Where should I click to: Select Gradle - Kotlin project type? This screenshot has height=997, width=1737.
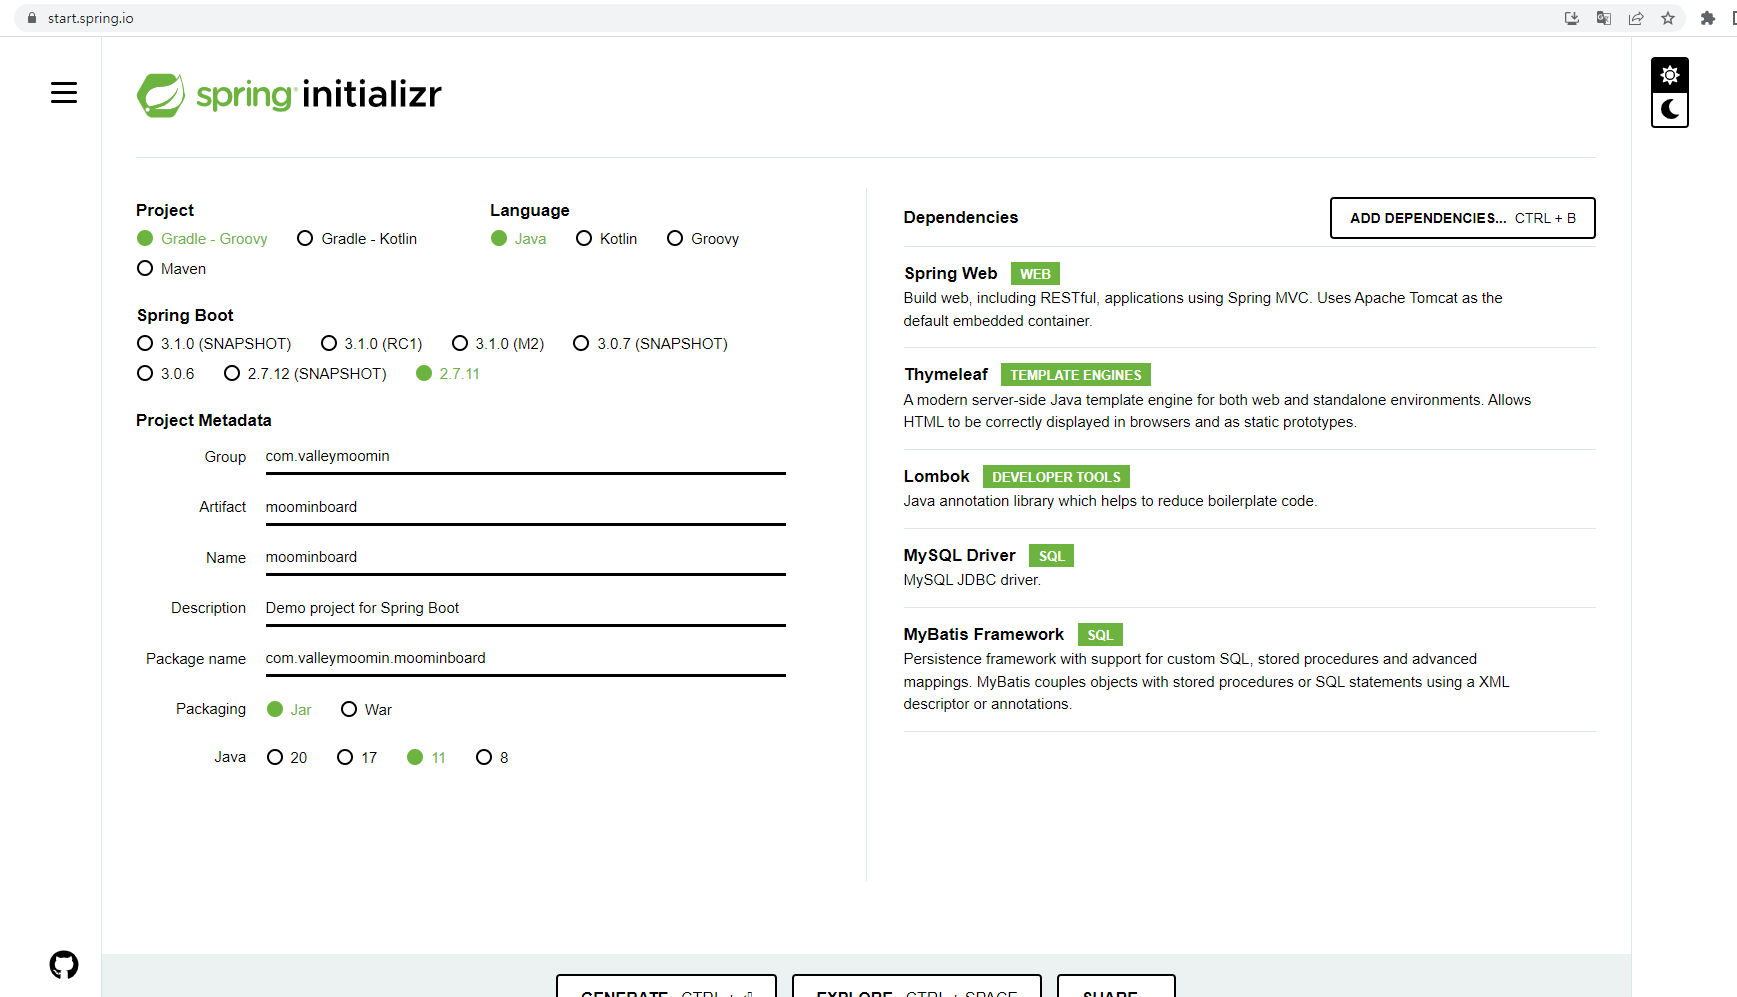[357, 238]
